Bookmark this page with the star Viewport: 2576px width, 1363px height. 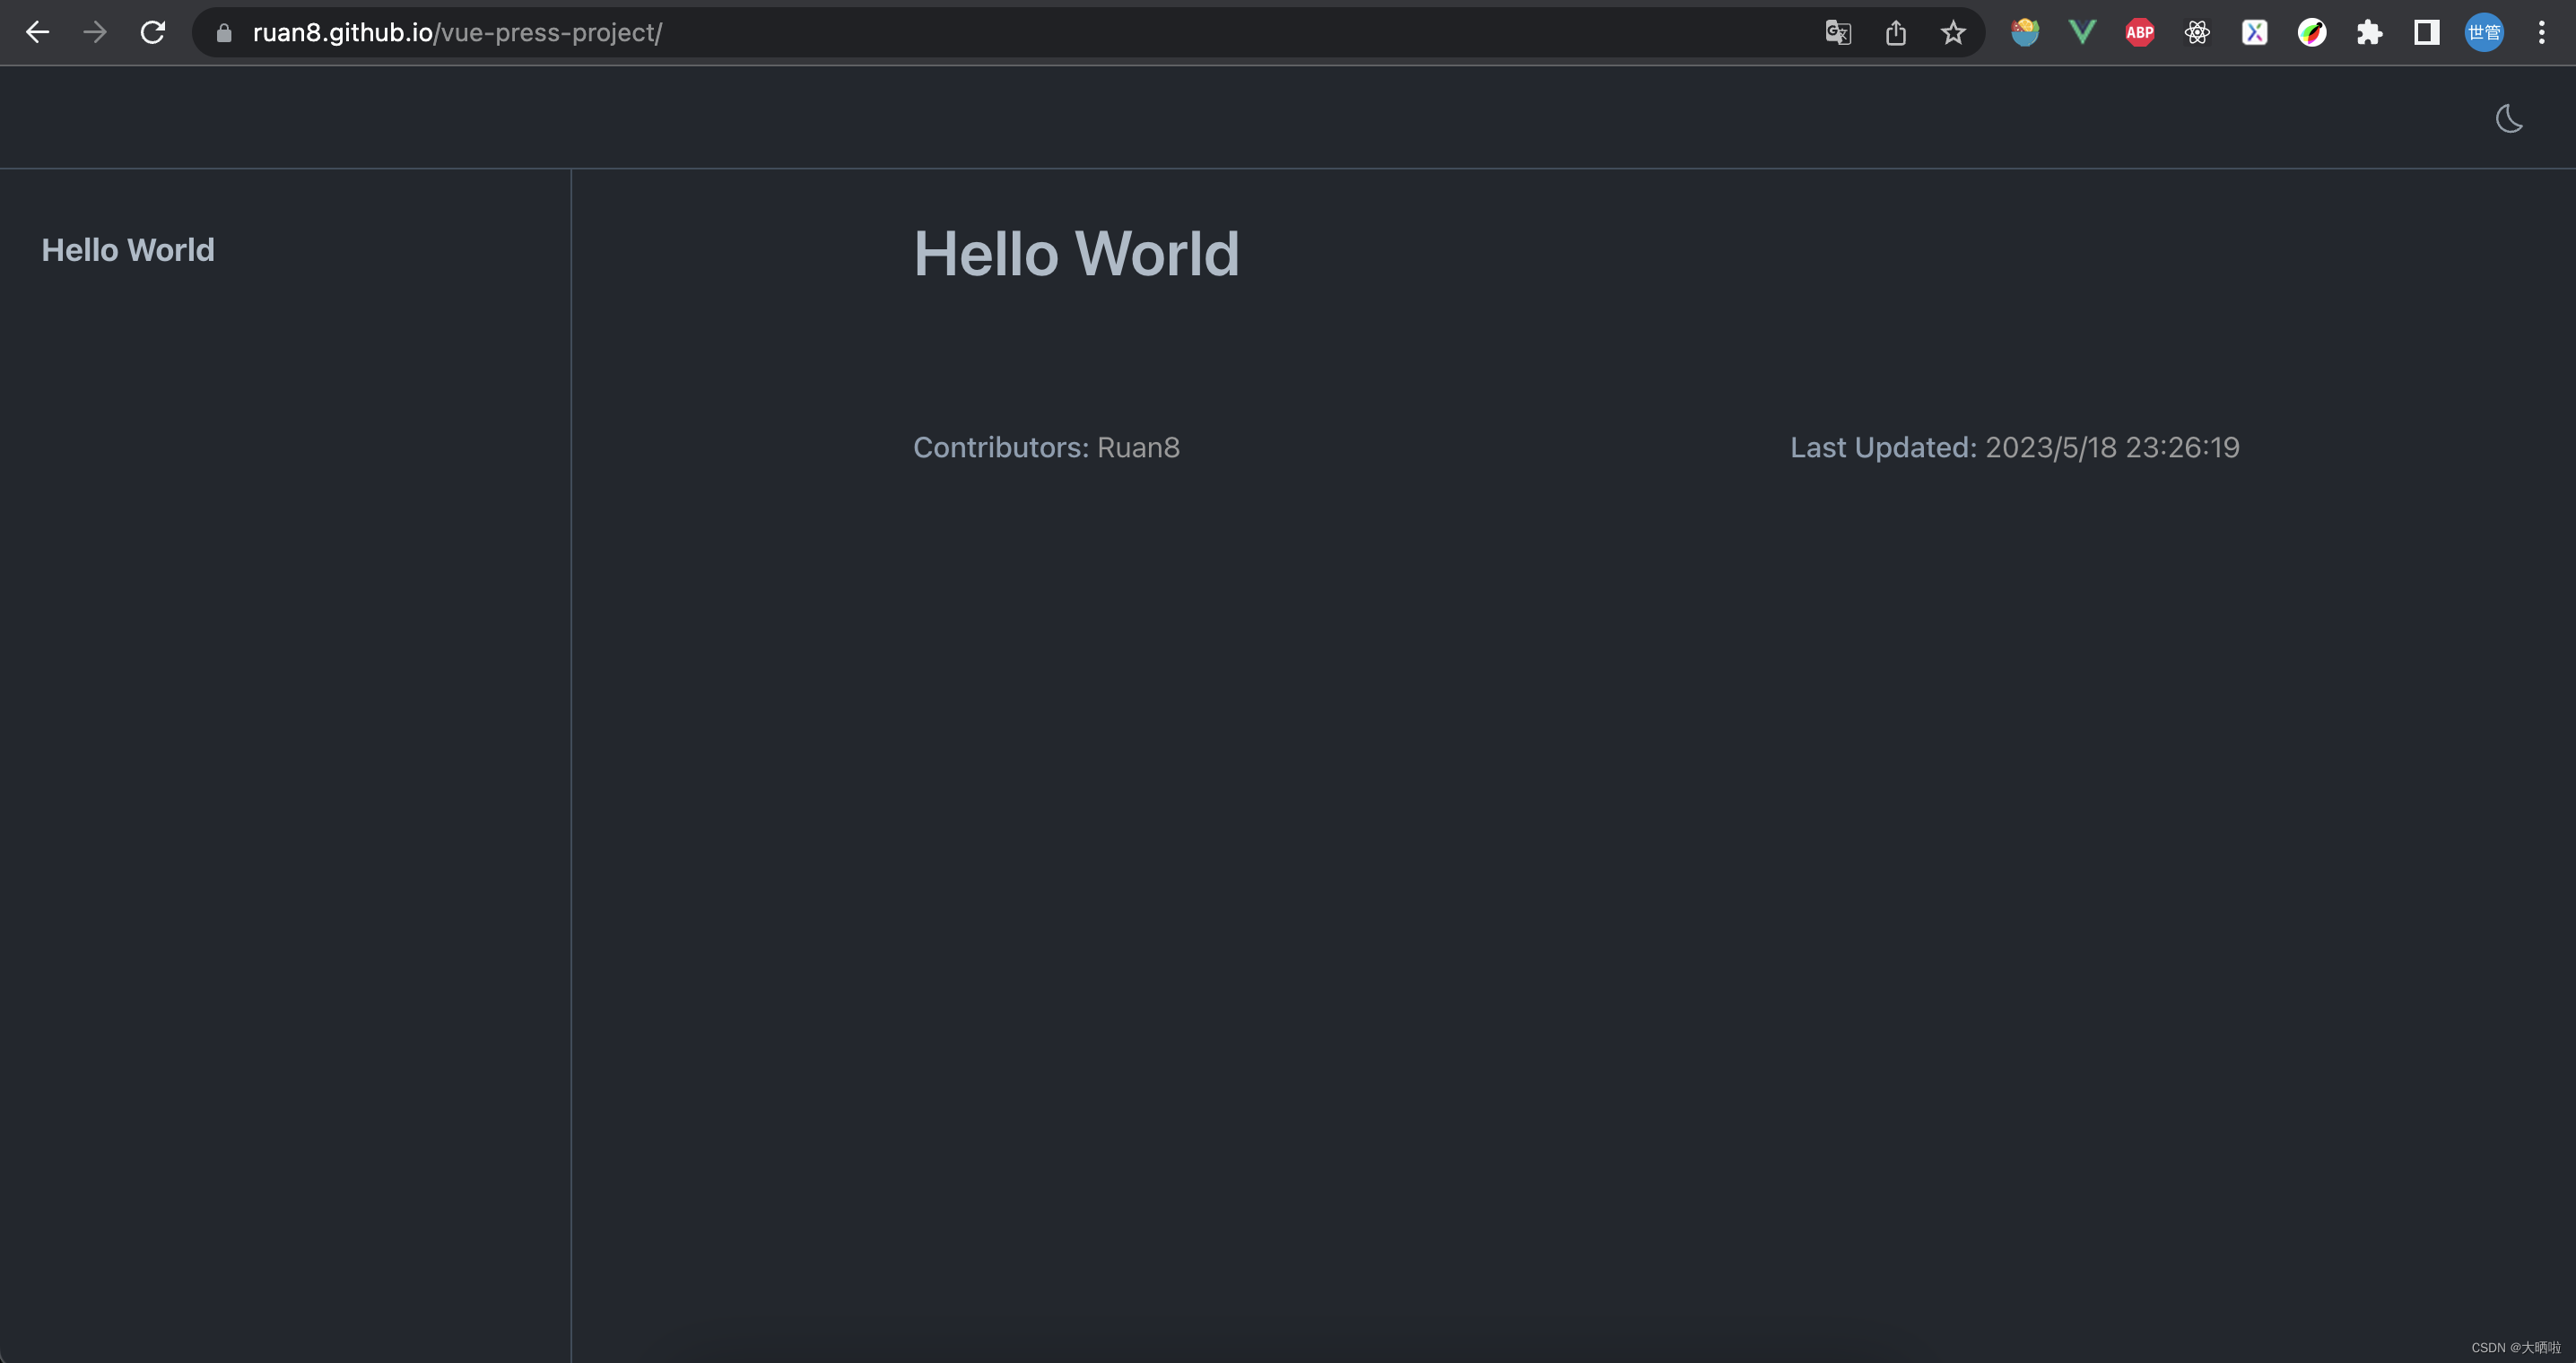[x=1953, y=33]
